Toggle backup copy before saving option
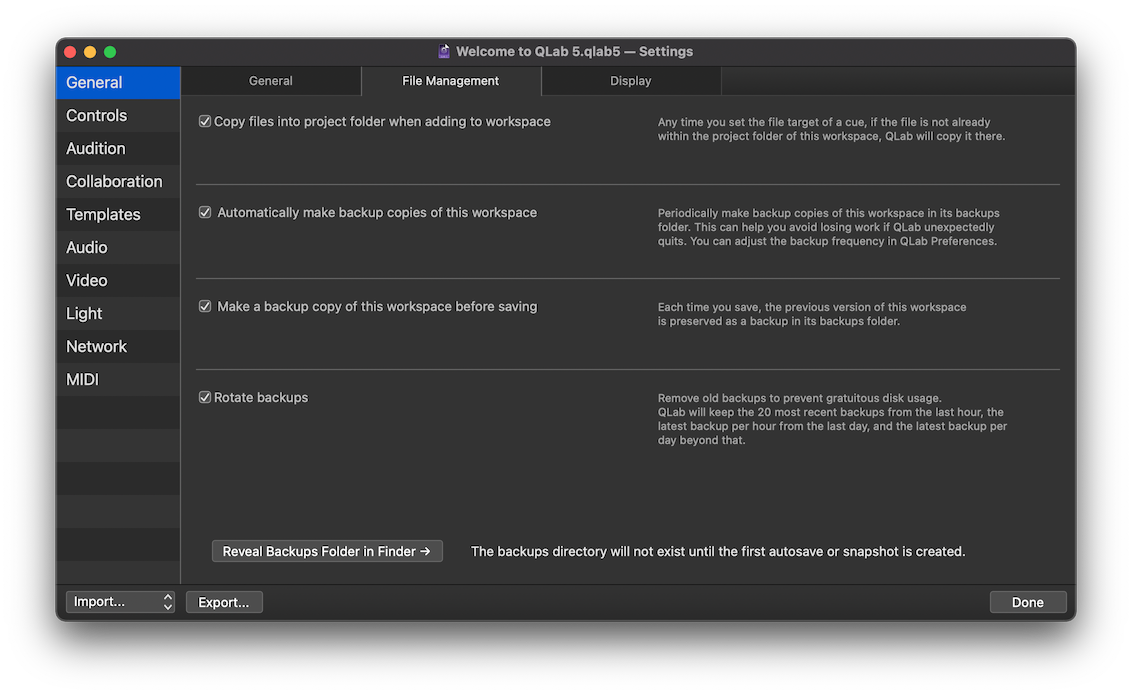The width and height of the screenshot is (1132, 695). tap(204, 305)
